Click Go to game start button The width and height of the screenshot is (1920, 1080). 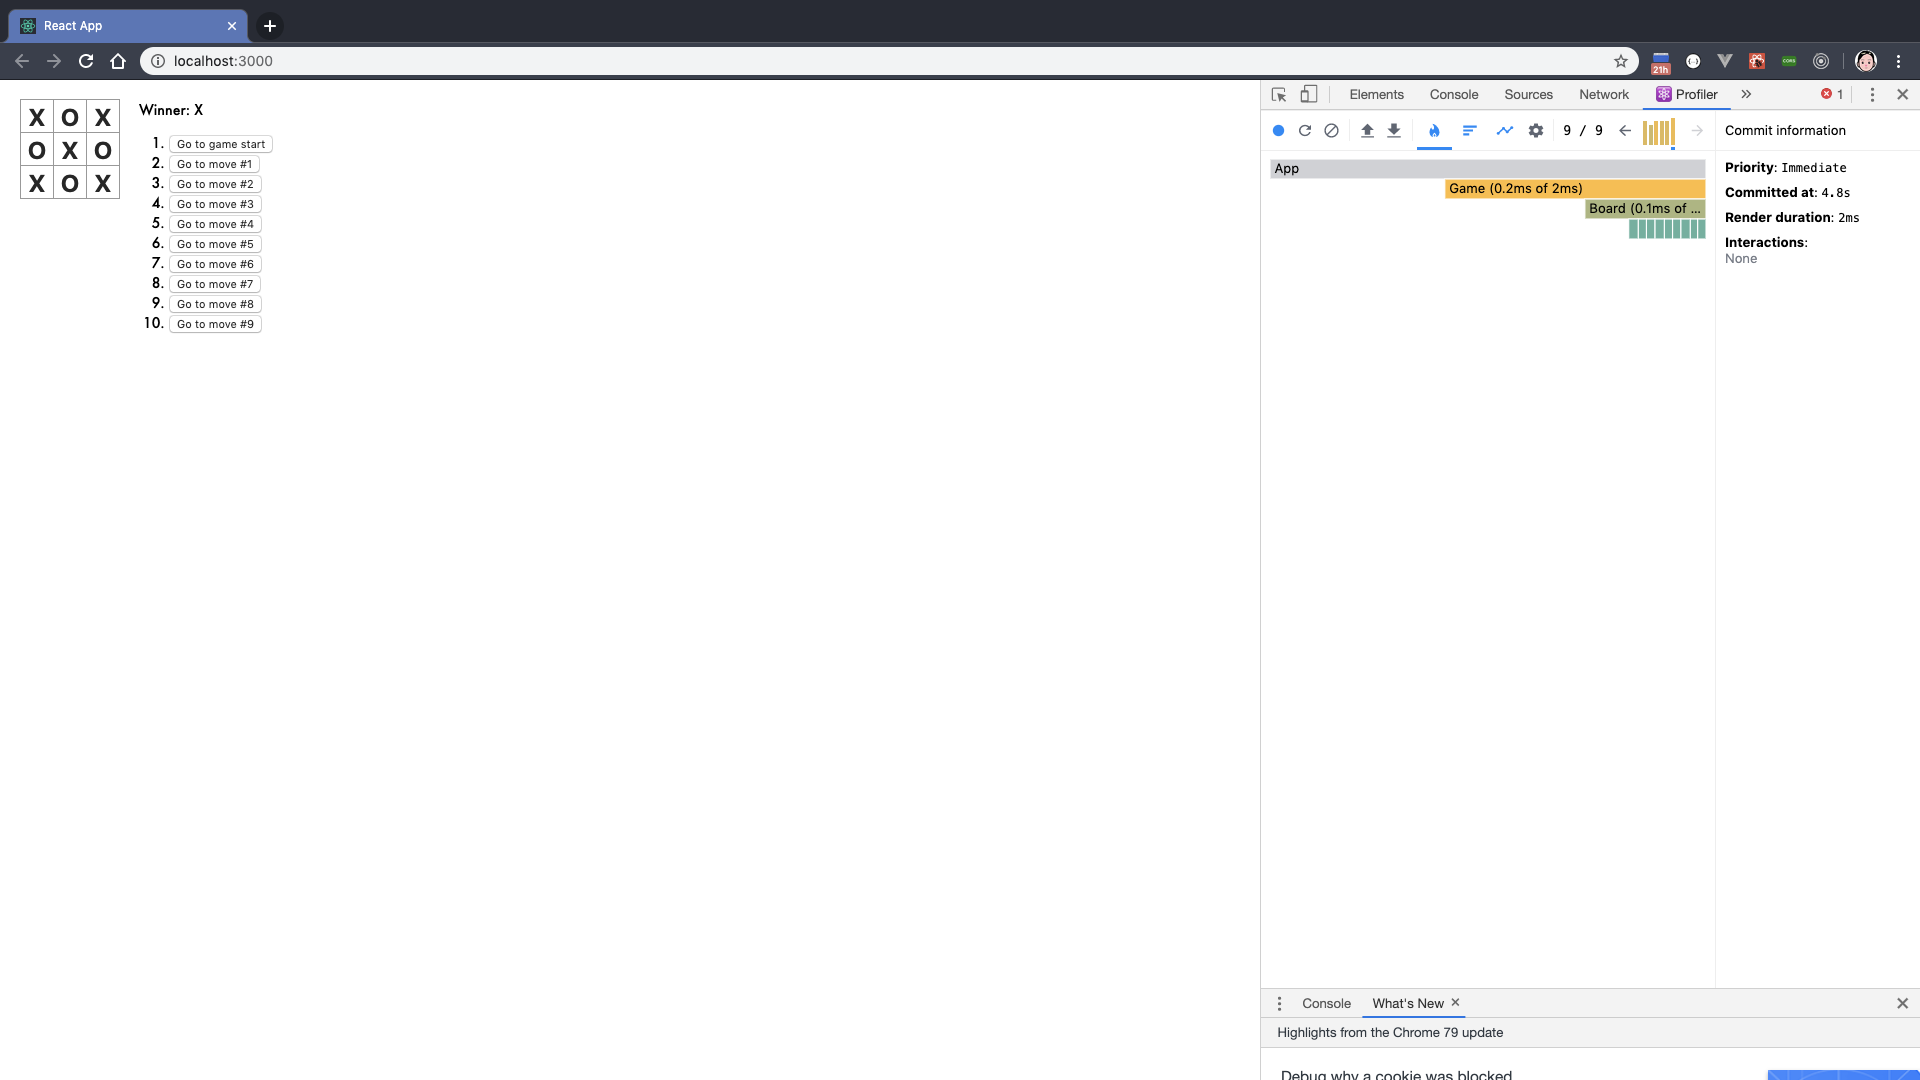tap(221, 144)
